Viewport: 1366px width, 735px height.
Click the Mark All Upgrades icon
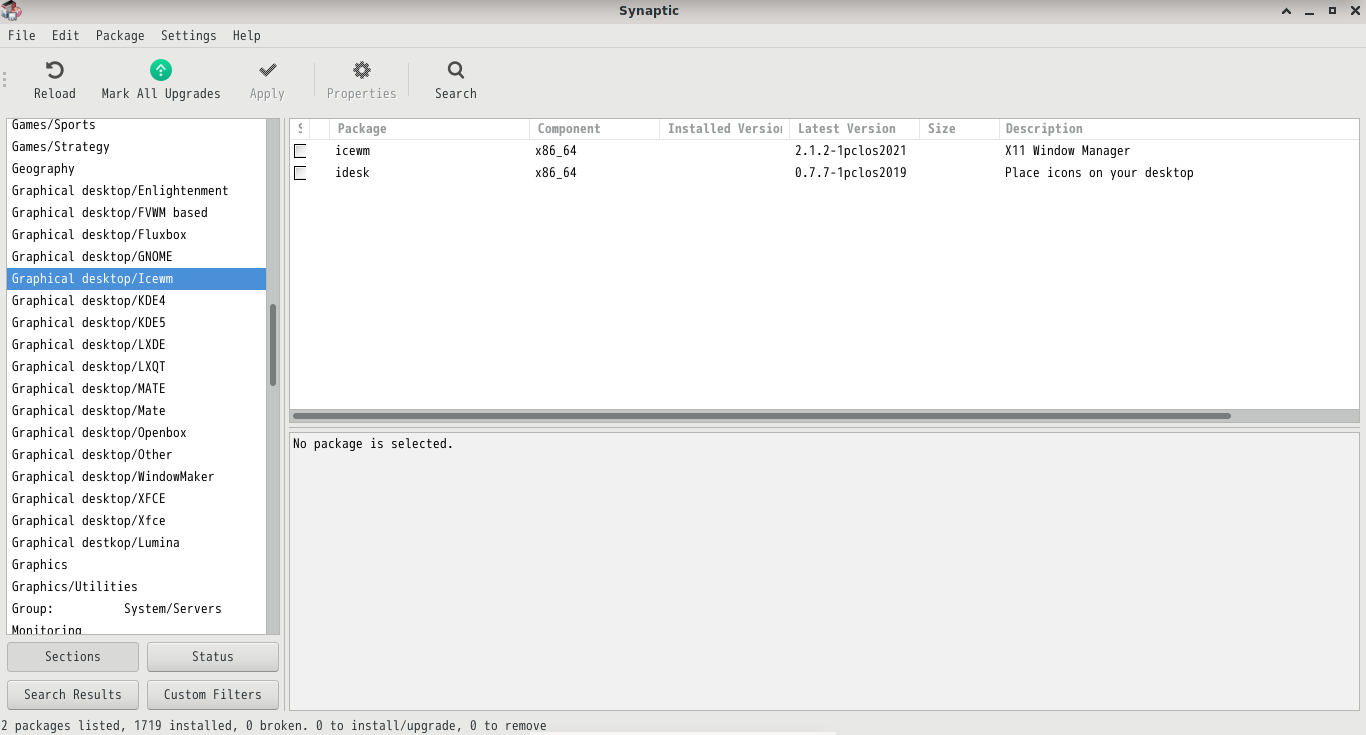tap(161, 70)
